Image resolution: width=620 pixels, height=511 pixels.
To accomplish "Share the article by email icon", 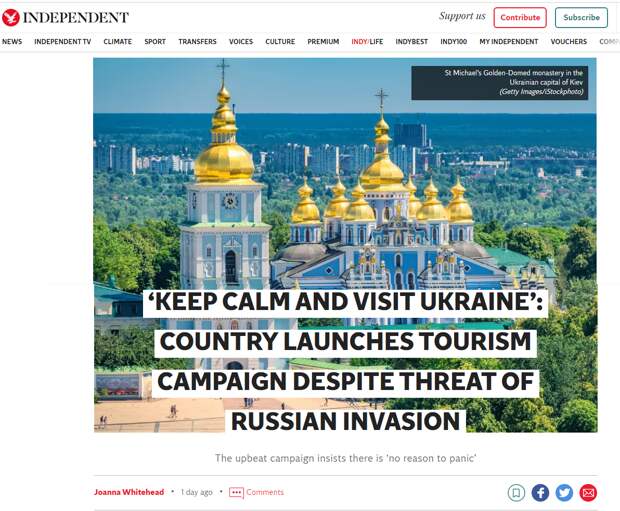I will pyautogui.click(x=588, y=493).
